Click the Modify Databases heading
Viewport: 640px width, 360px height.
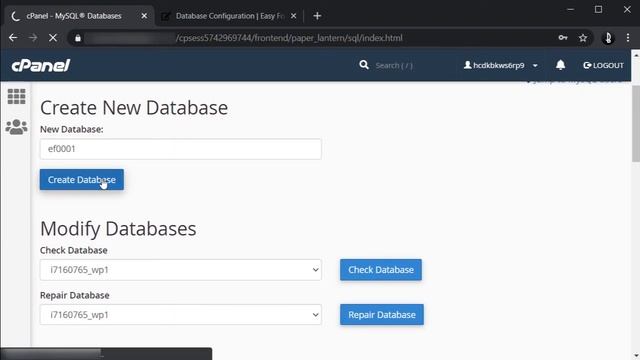118,229
